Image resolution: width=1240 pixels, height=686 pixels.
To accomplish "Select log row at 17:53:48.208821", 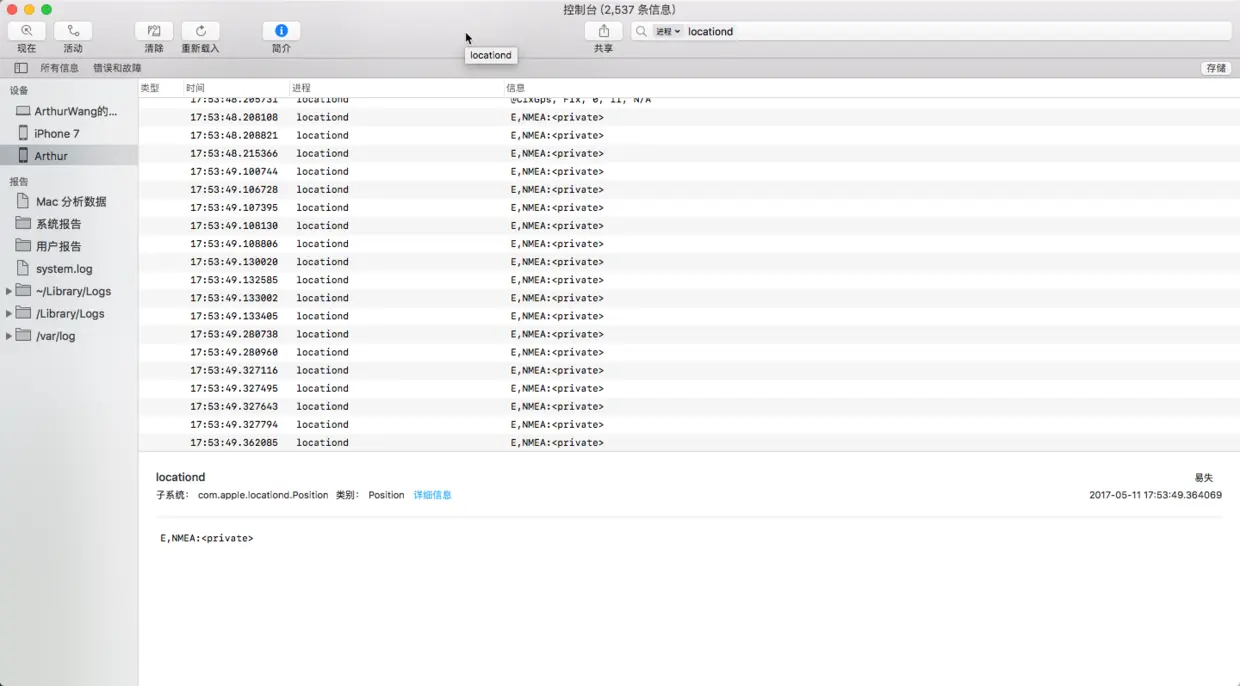I will (689, 135).
